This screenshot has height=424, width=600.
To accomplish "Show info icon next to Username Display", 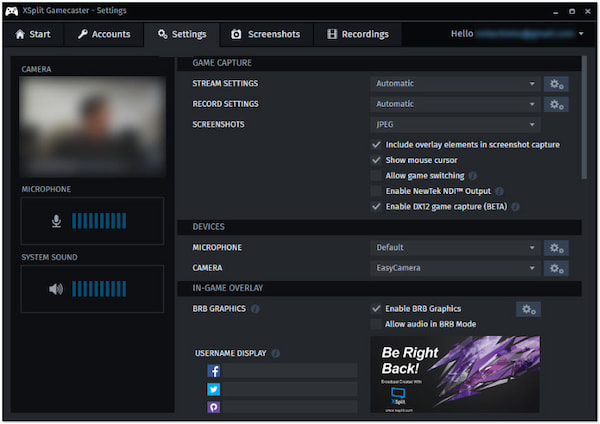I will click(276, 353).
